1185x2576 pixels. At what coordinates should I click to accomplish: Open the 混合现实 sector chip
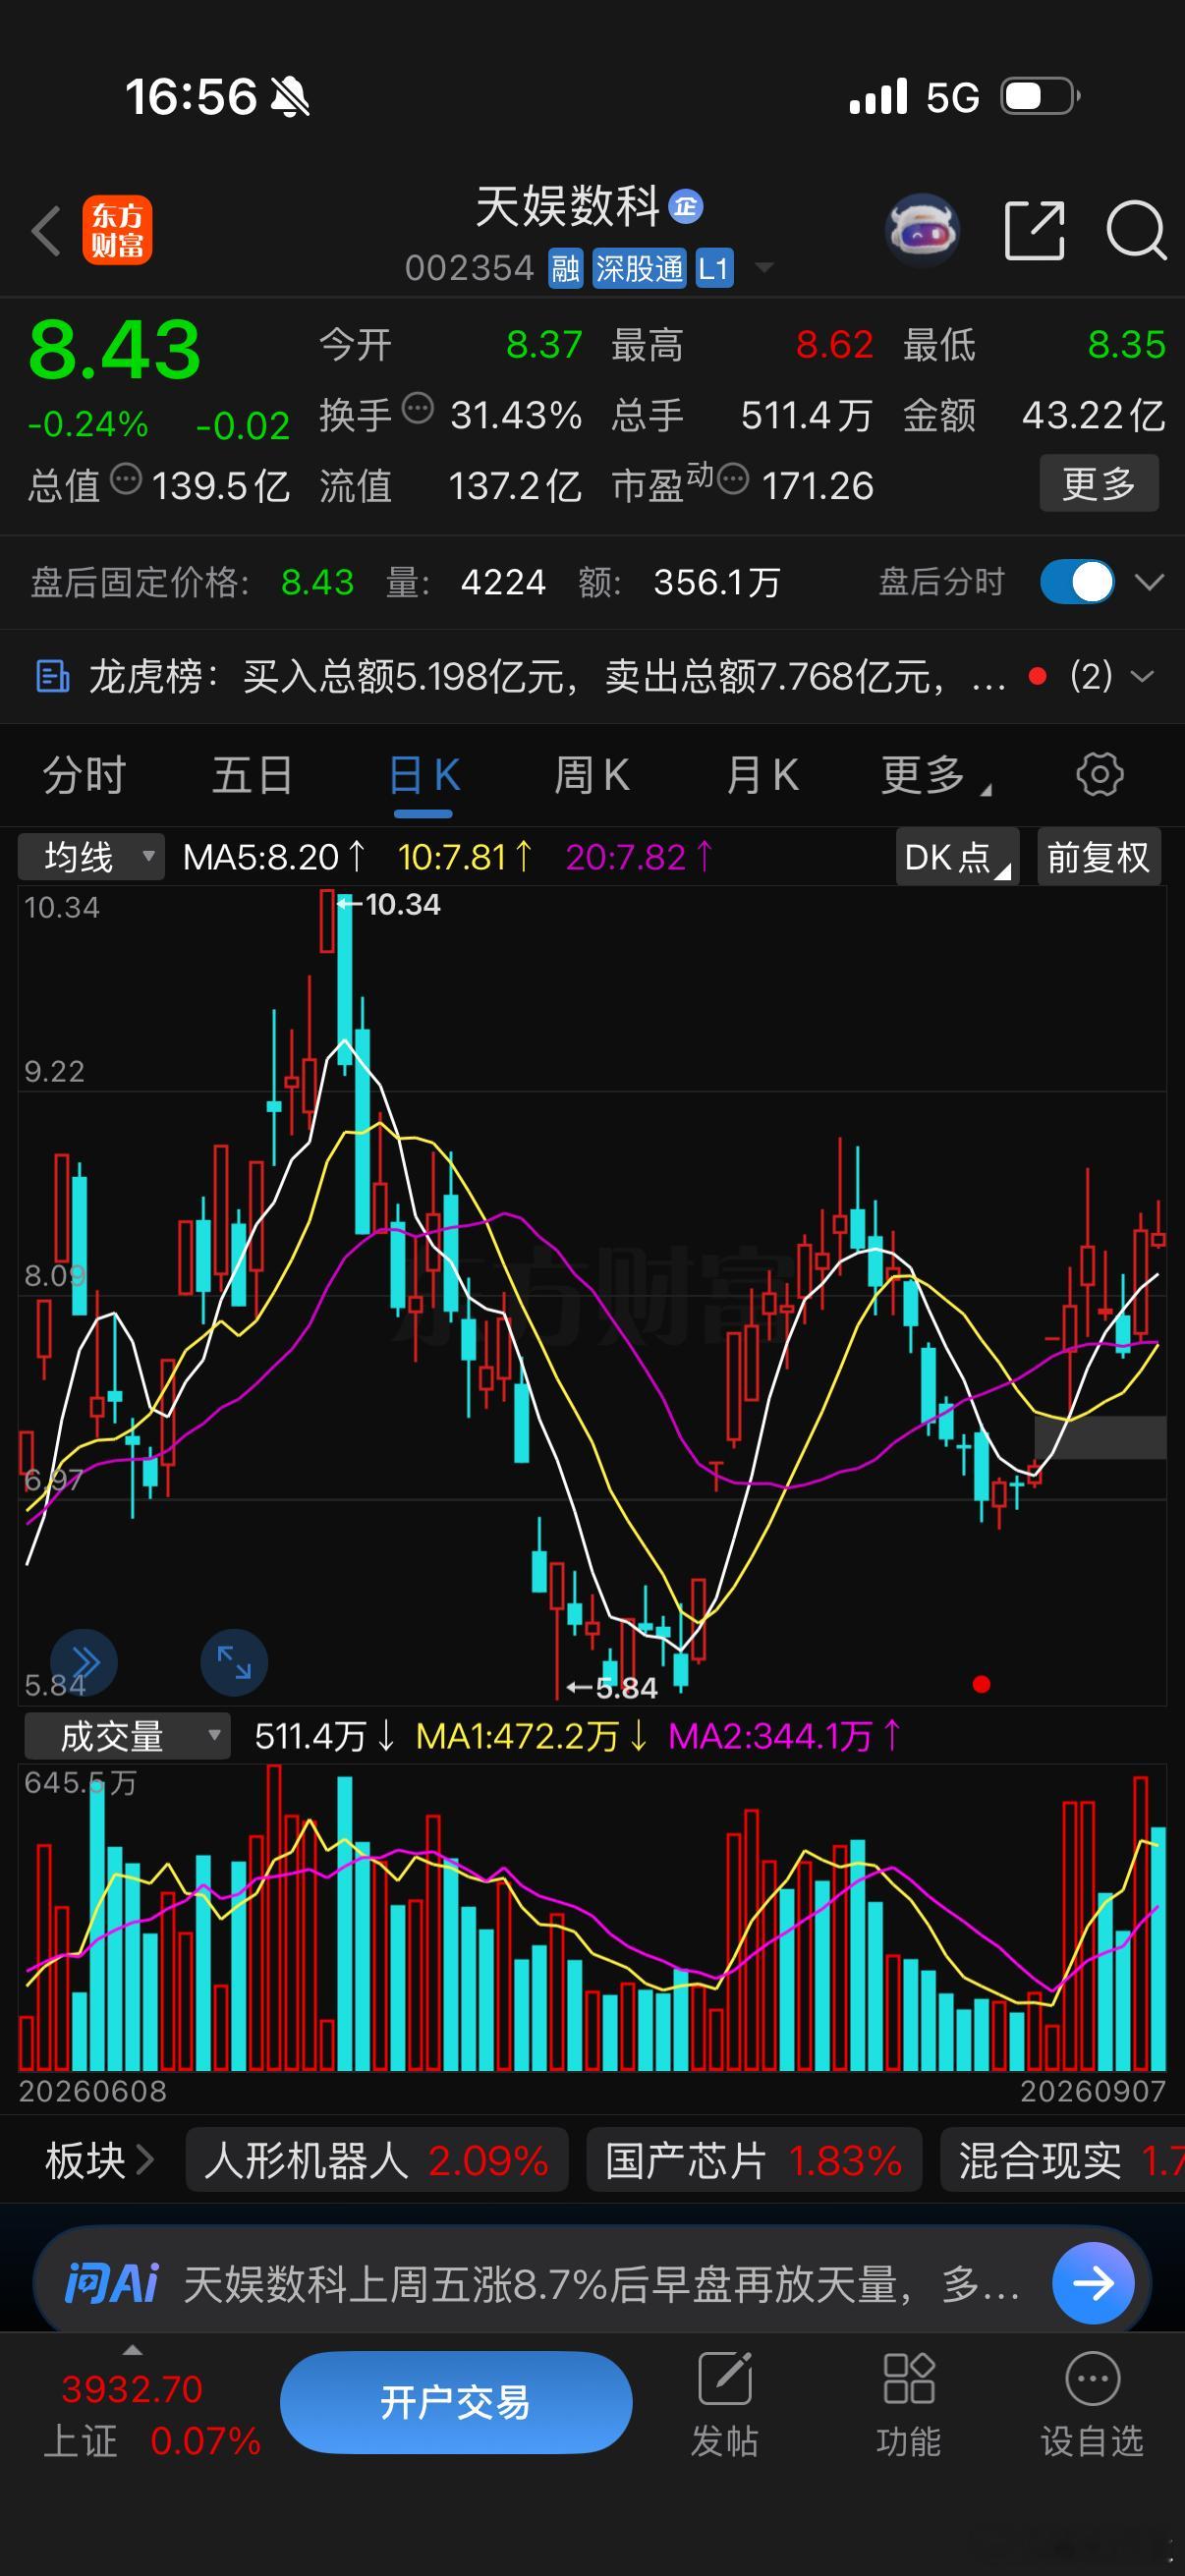[x=1062, y=2161]
